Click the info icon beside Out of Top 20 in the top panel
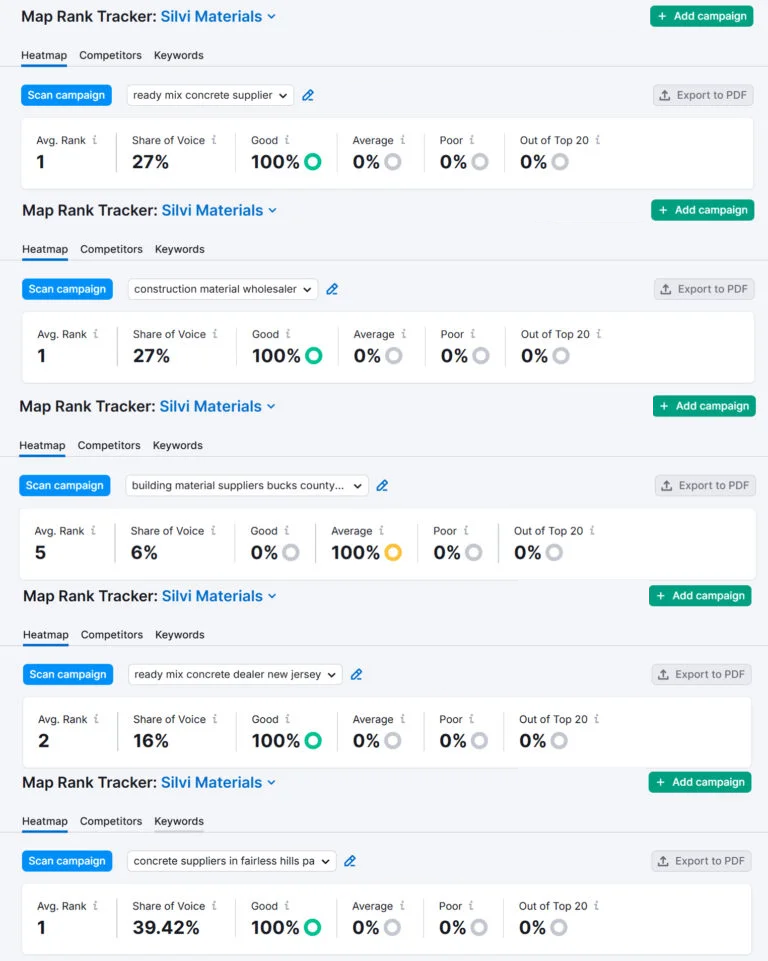The image size is (768, 961). point(598,140)
